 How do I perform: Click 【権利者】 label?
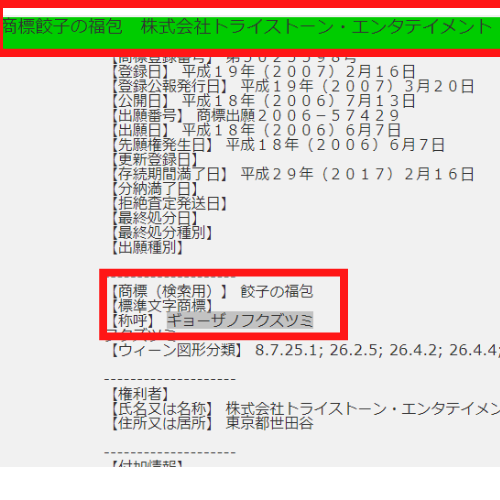tap(140, 394)
